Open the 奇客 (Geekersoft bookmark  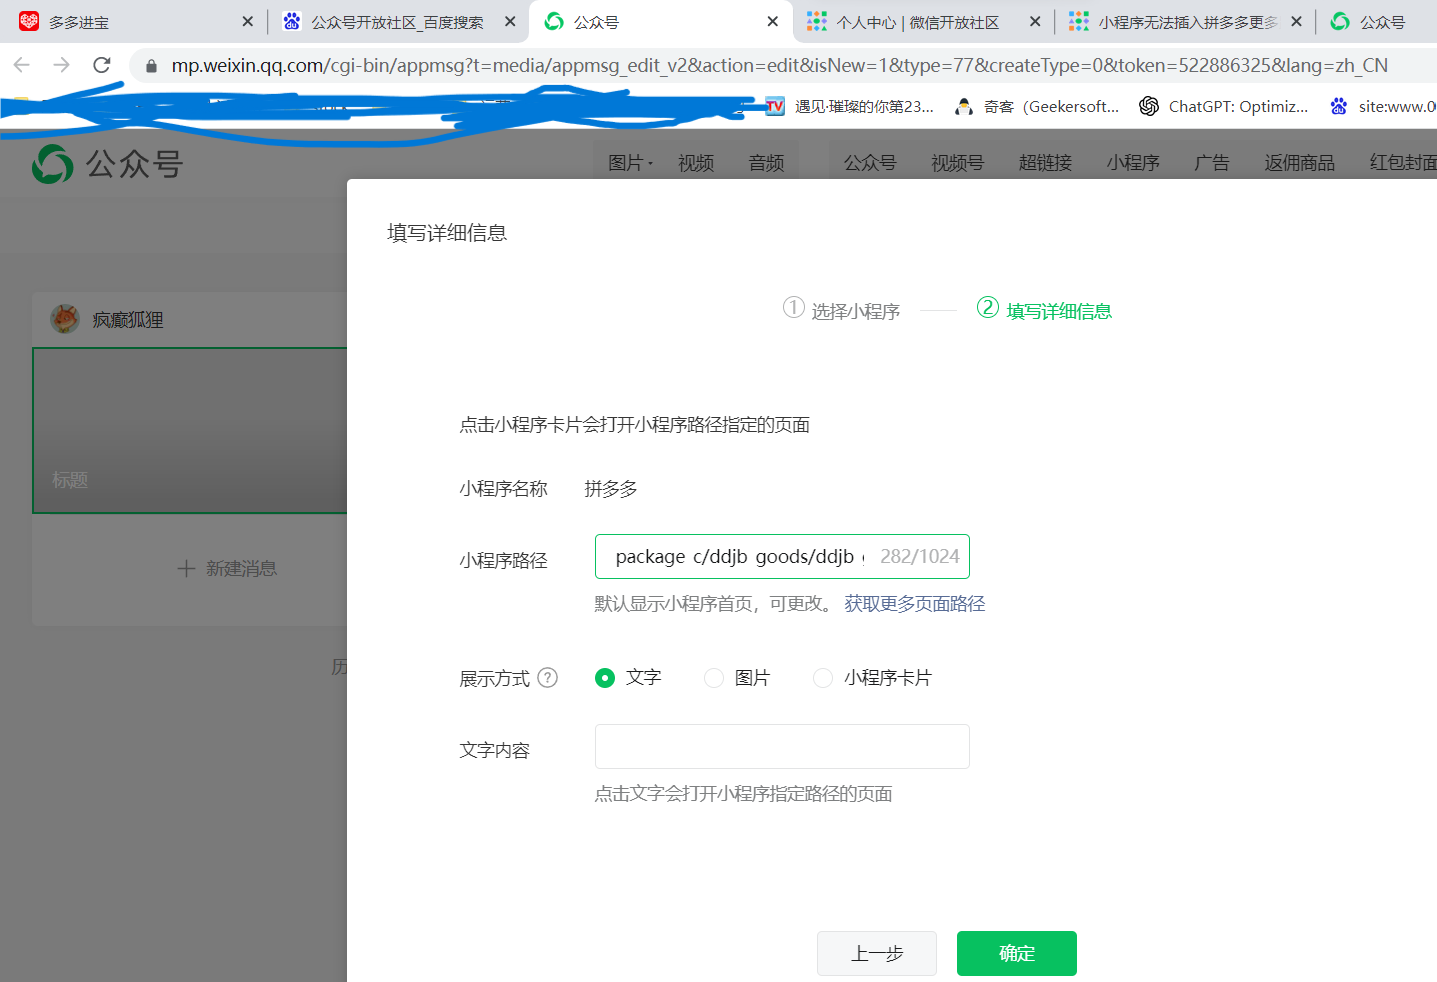click(x=1037, y=106)
